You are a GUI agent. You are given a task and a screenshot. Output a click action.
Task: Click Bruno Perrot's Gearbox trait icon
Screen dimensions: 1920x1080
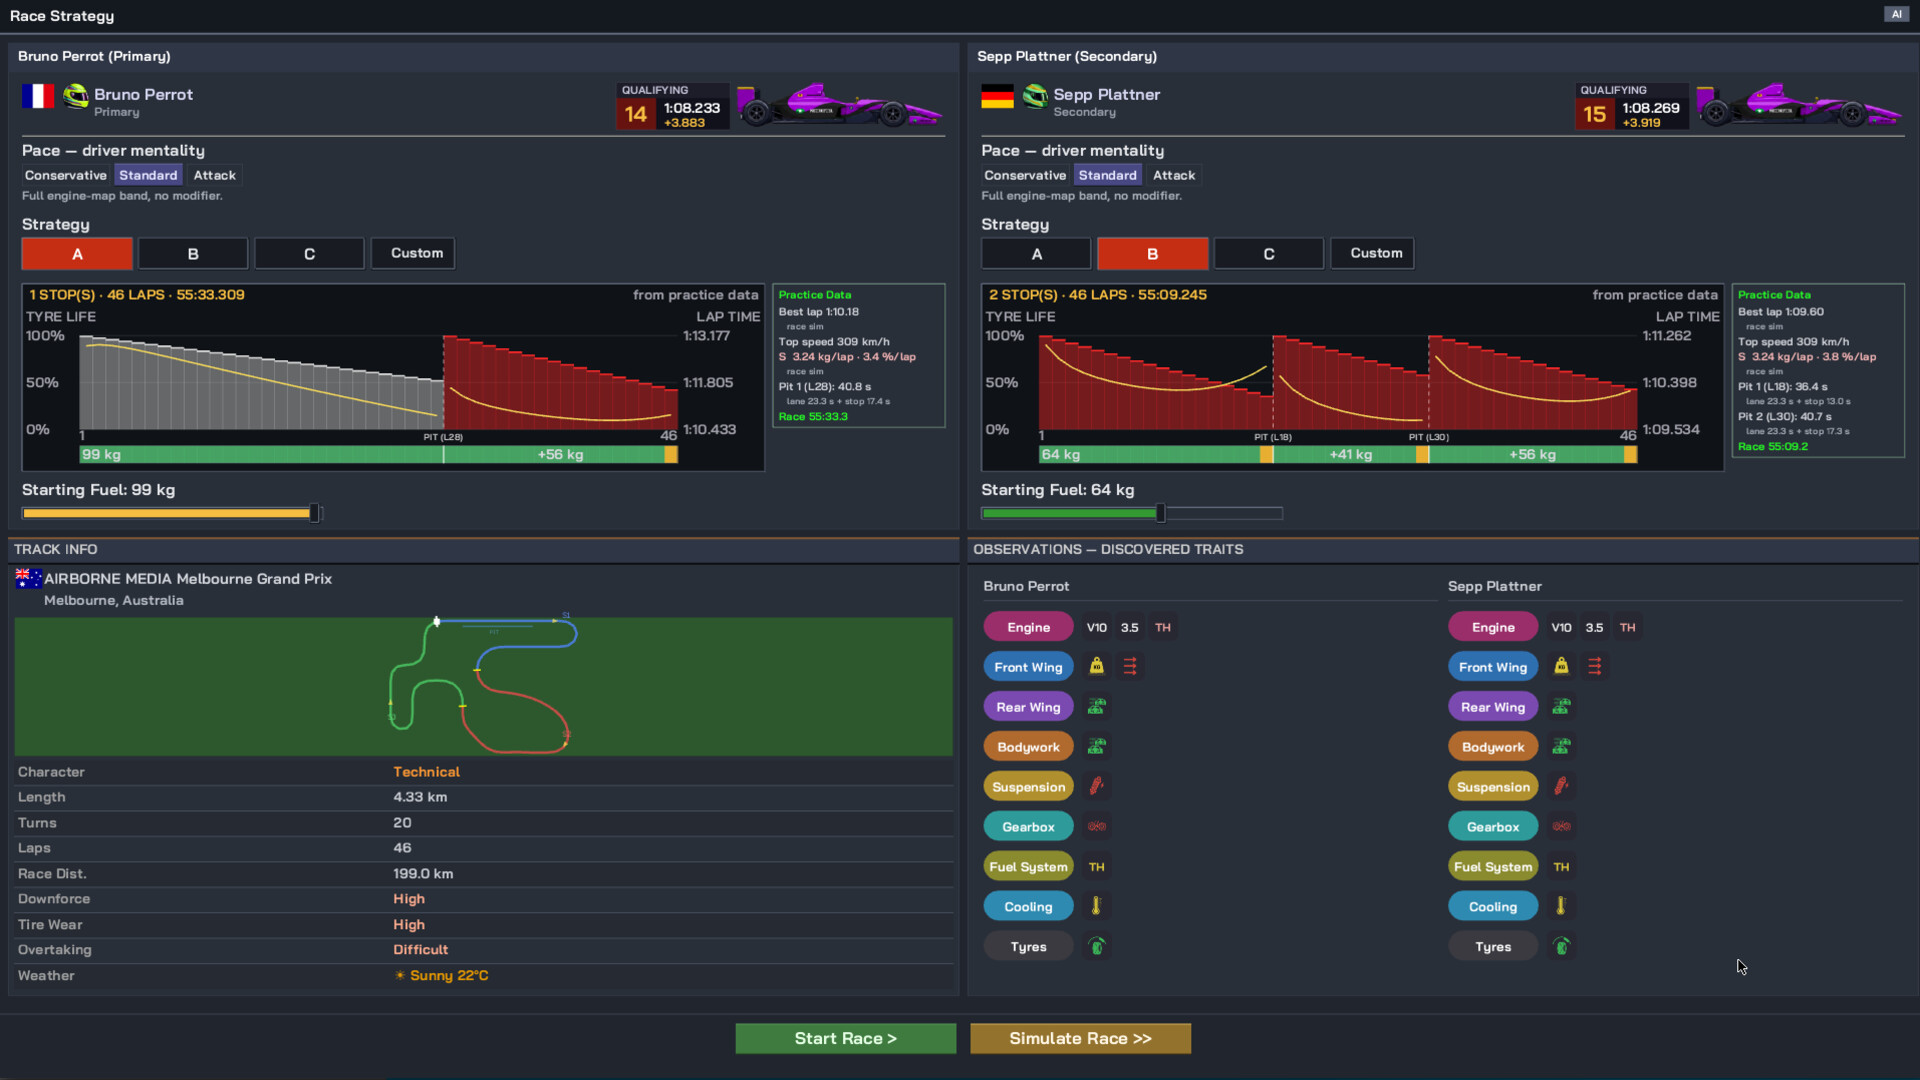pos(1096,826)
